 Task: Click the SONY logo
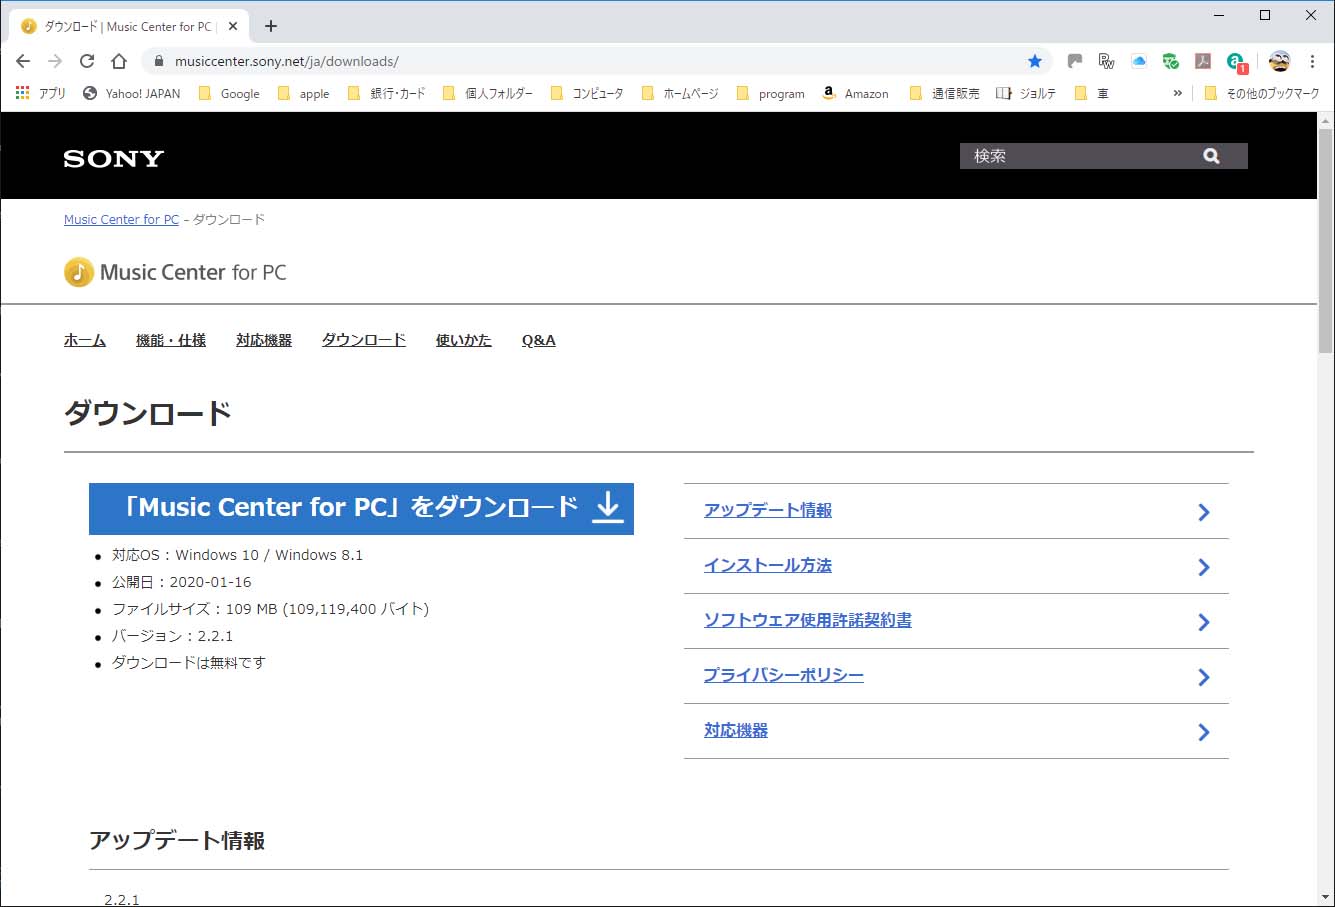[113, 158]
